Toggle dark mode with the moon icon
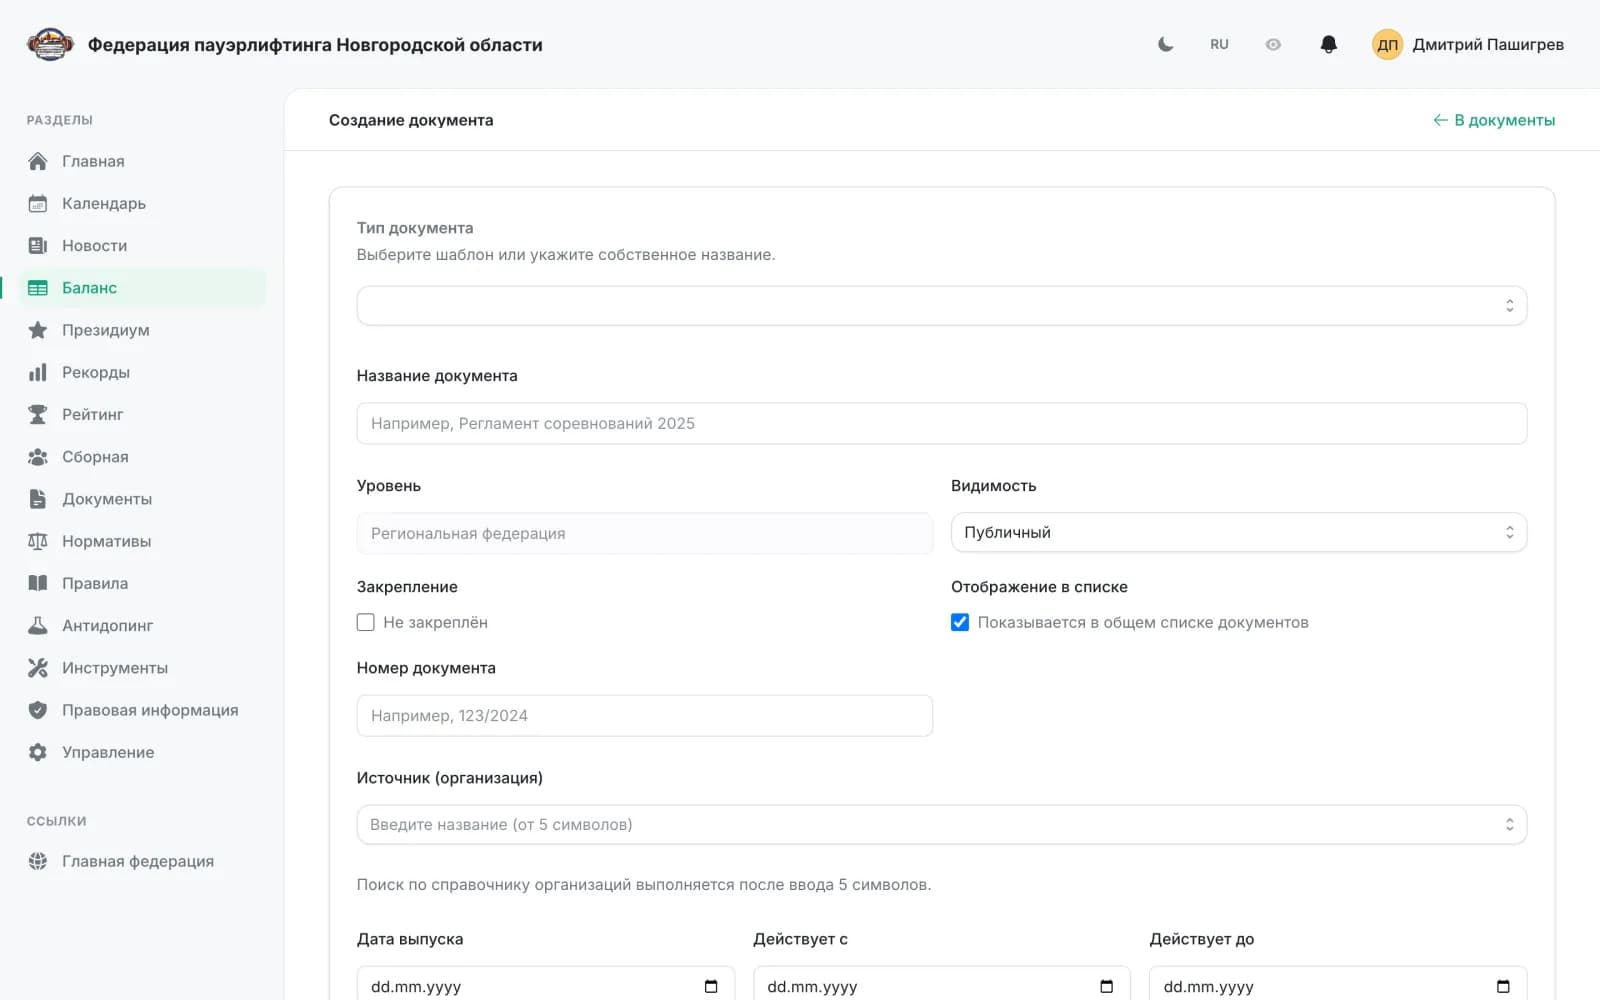 click(x=1165, y=45)
